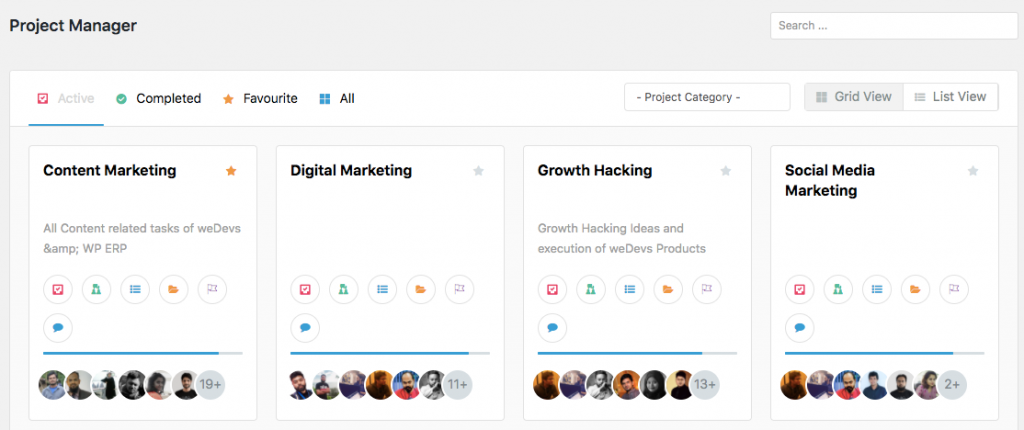Mark Digital Marketing project as favourite

coord(478,171)
